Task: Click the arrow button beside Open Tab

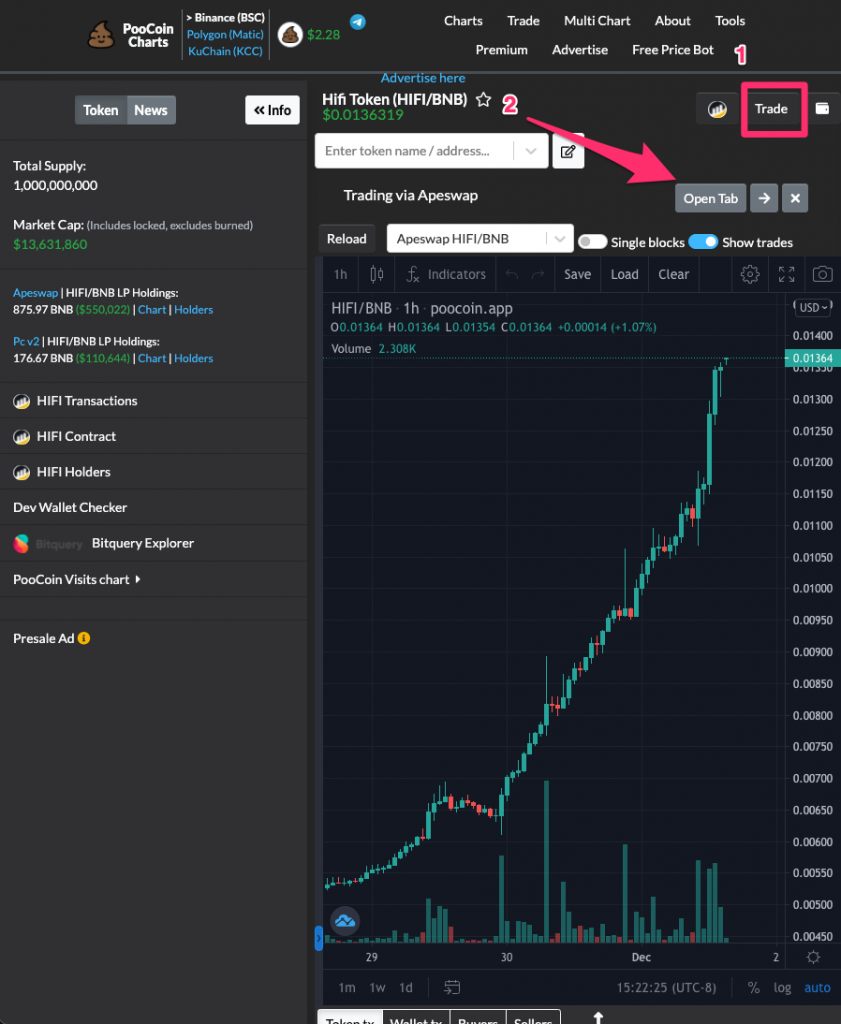Action: tap(764, 198)
